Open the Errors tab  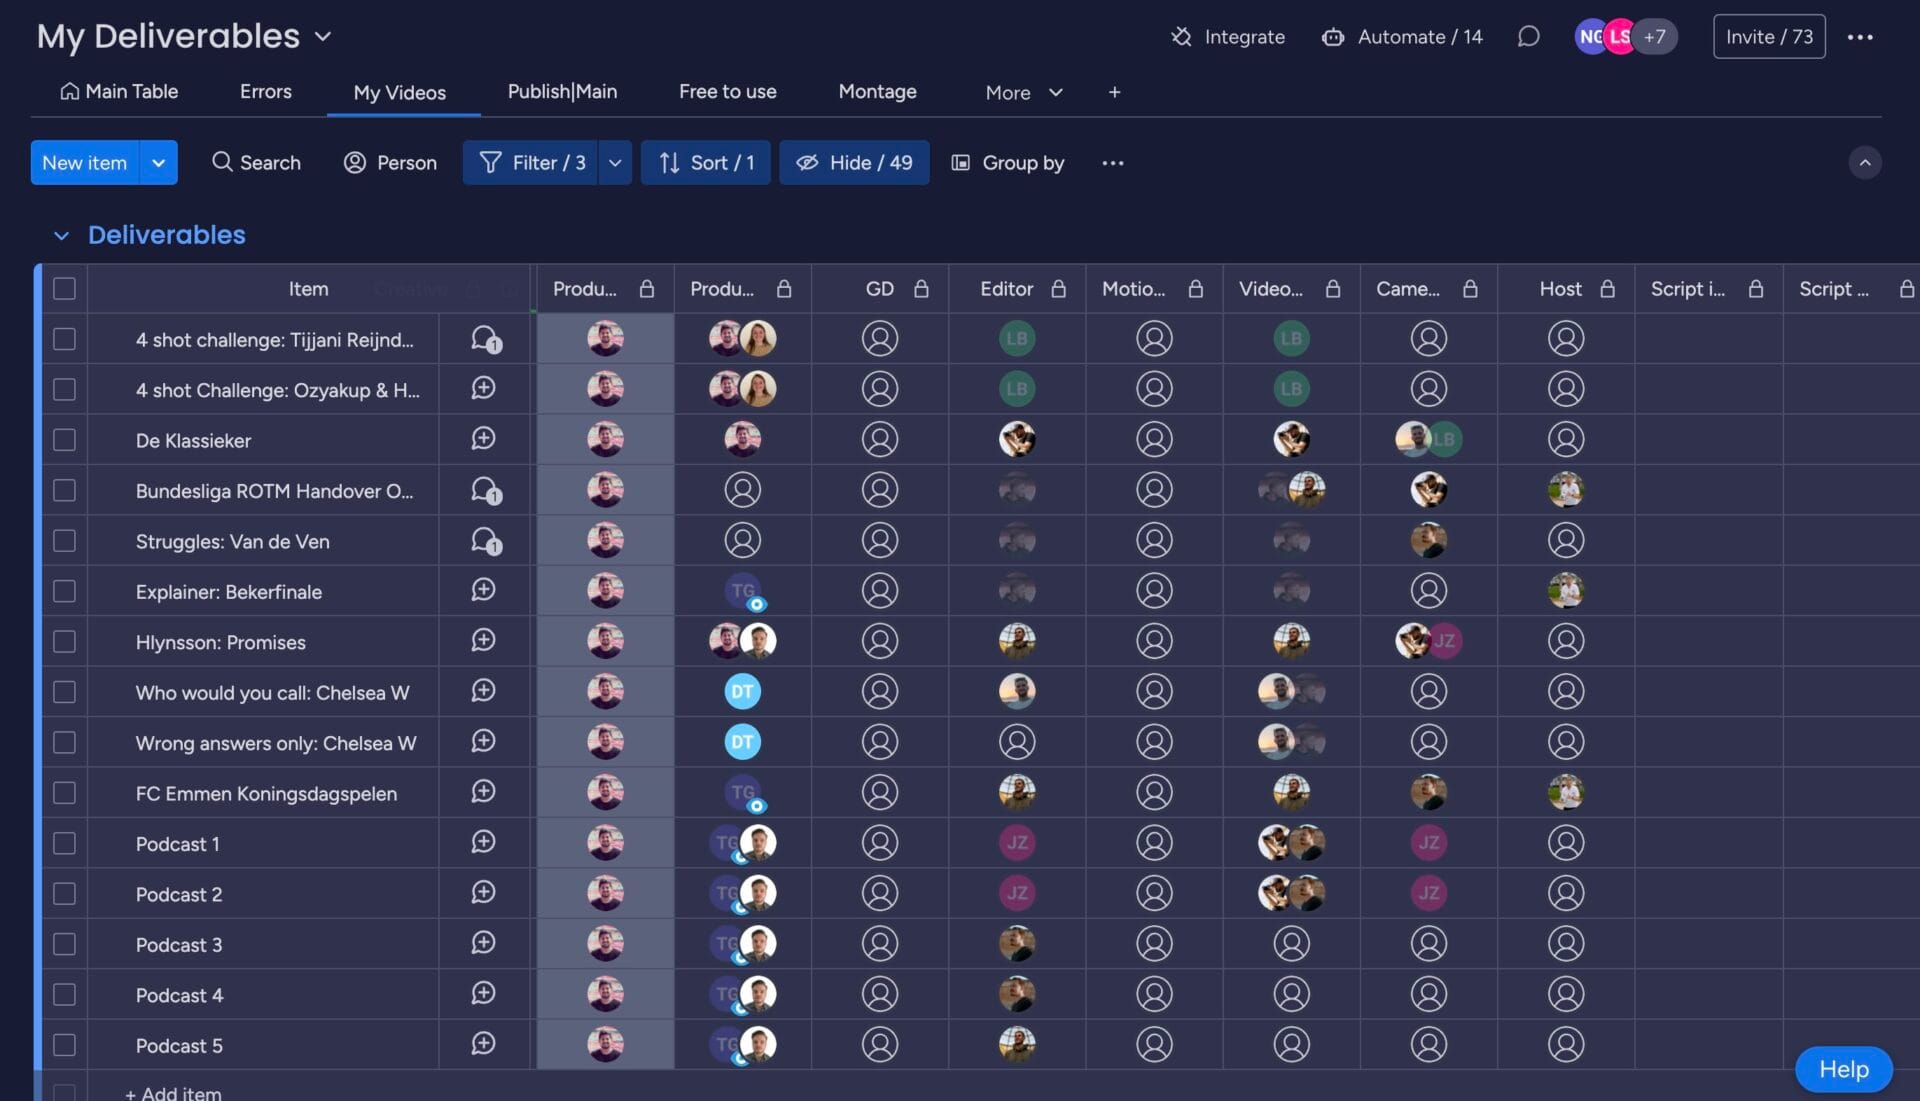coord(266,92)
